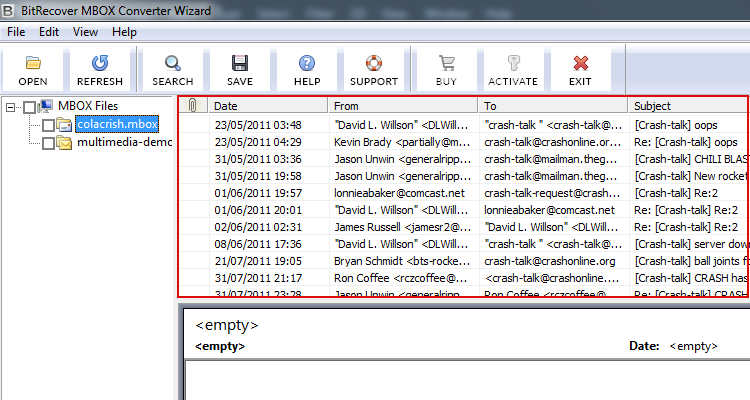Select email dated 23/05/2011 03:48

[463, 125]
